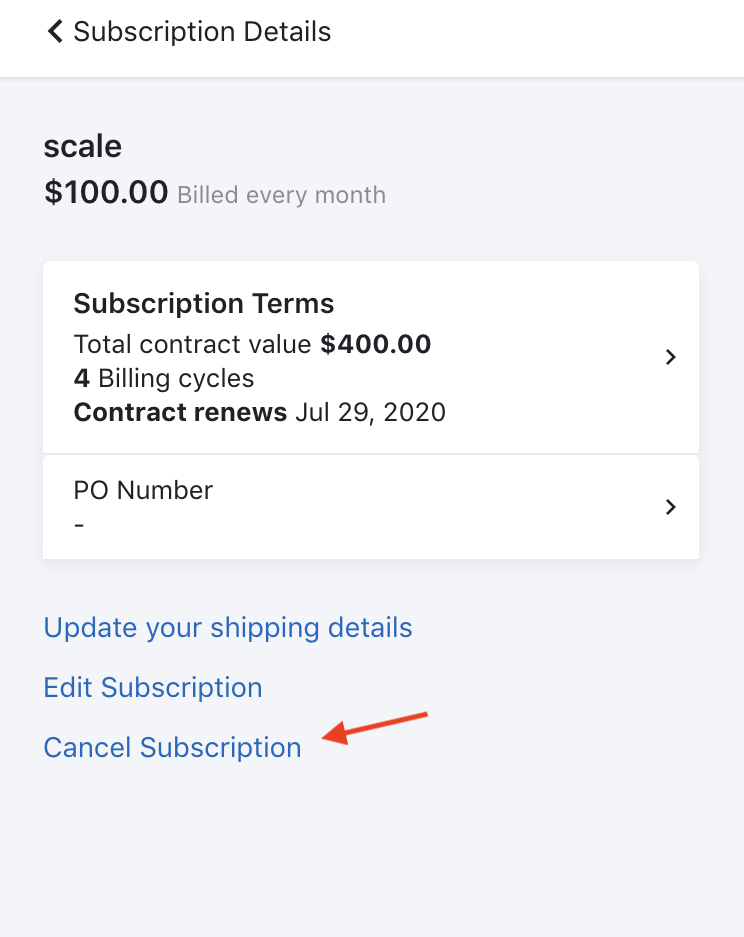Image resolution: width=744 pixels, height=937 pixels.
Task: Click the 4 Billing cycles line
Action: pyautogui.click(x=164, y=379)
